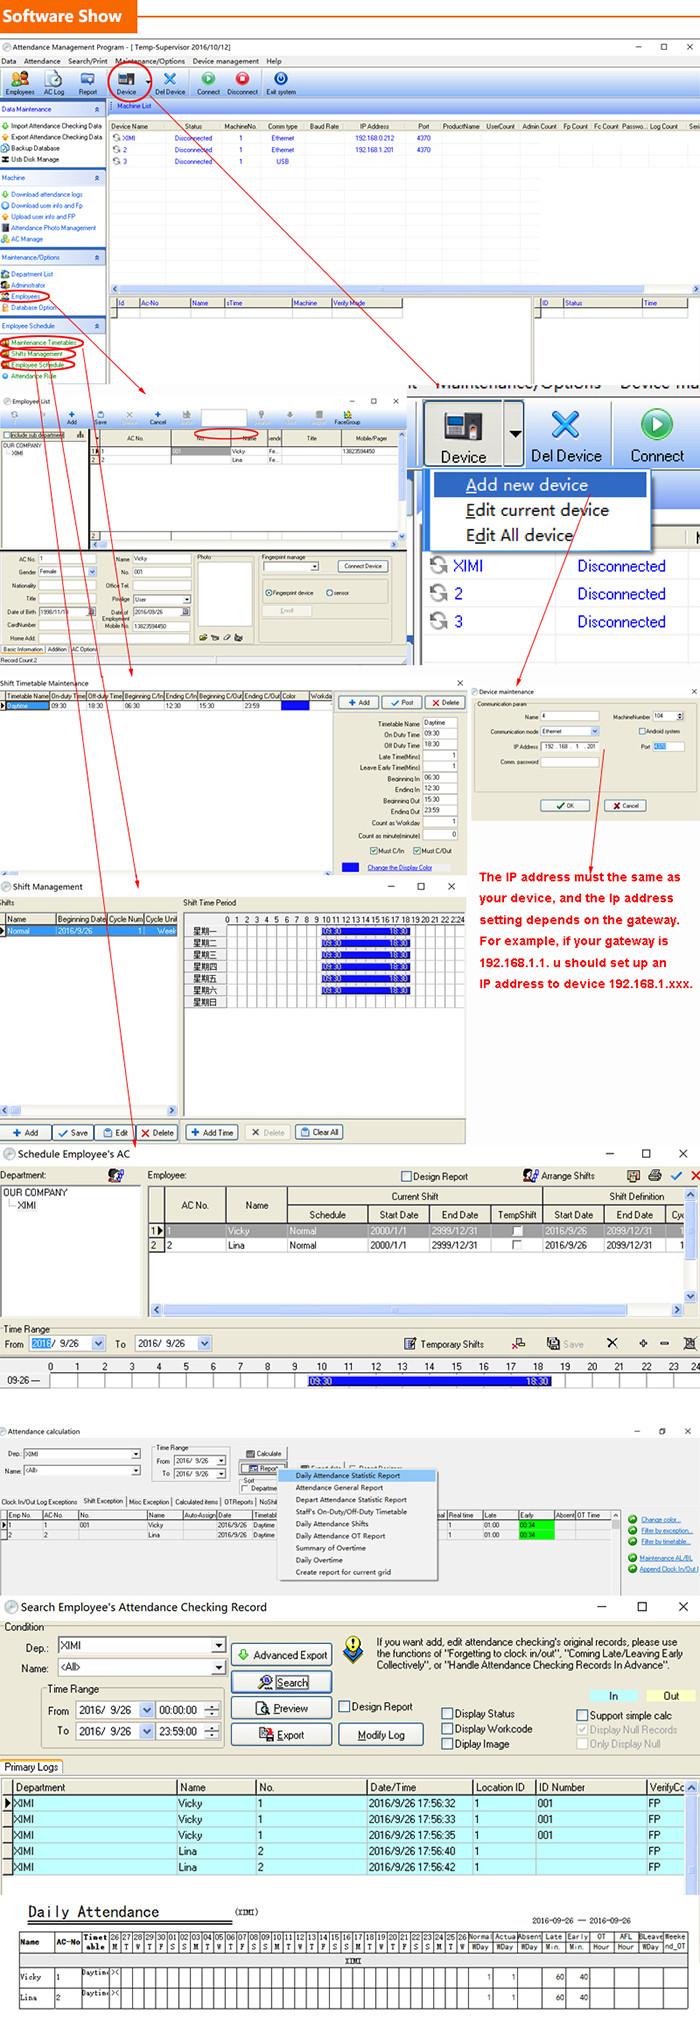
Task: Click the large Del Device X icon
Action: tap(566, 425)
